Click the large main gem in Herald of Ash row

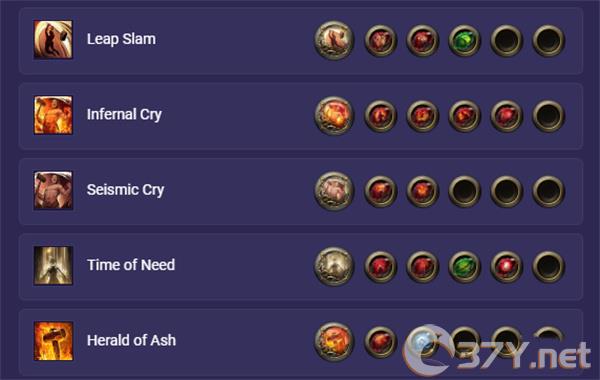pyautogui.click(x=334, y=342)
